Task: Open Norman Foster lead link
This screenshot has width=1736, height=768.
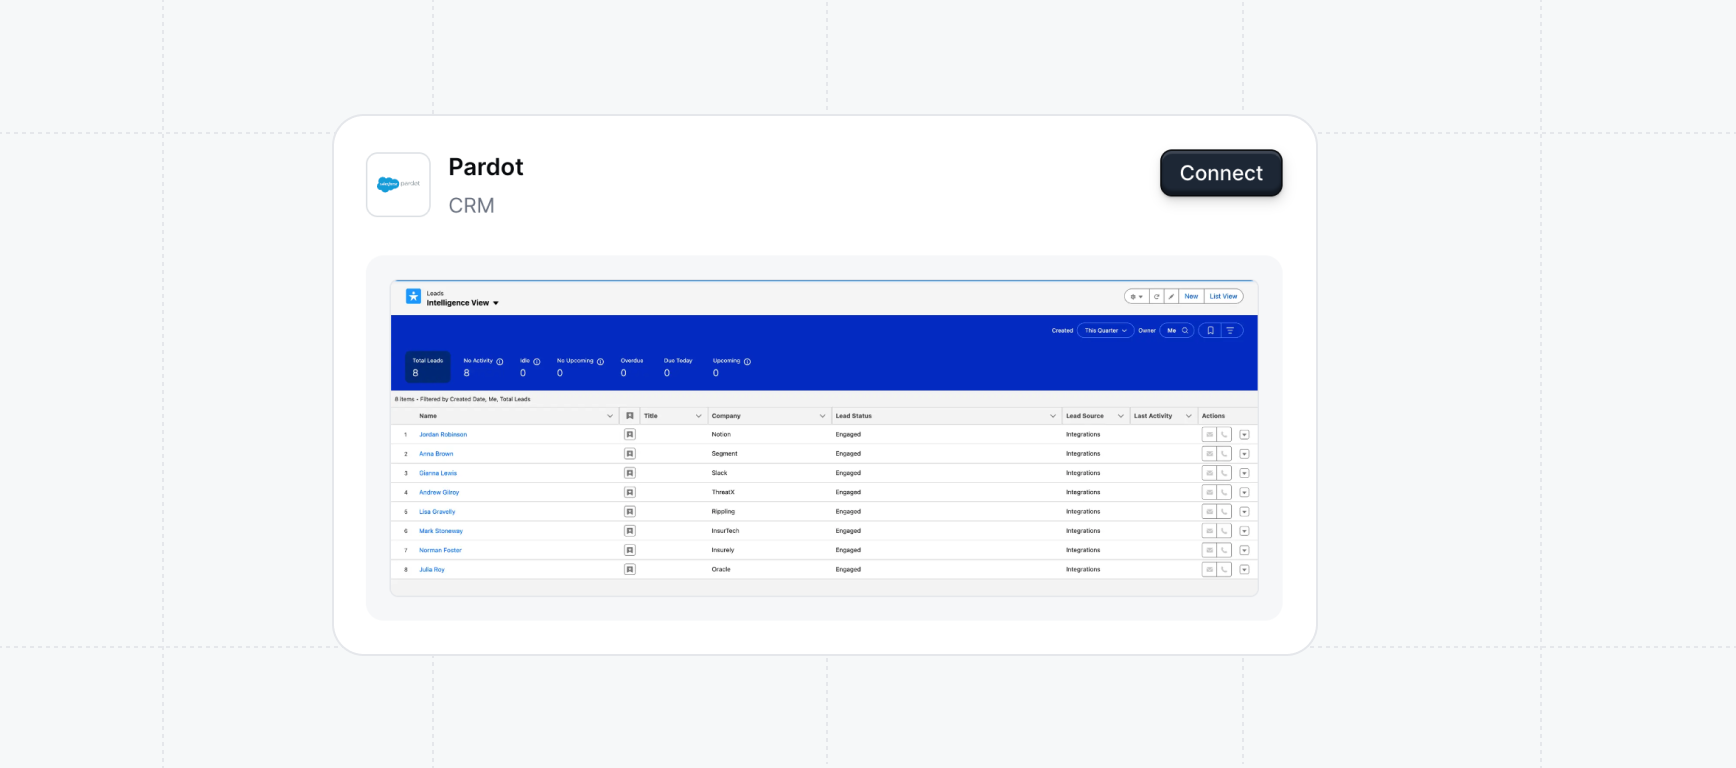Action: point(440,550)
